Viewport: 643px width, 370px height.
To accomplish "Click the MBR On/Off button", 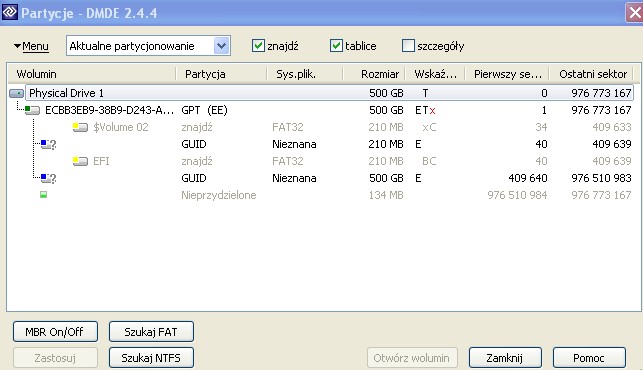I will 55,331.
